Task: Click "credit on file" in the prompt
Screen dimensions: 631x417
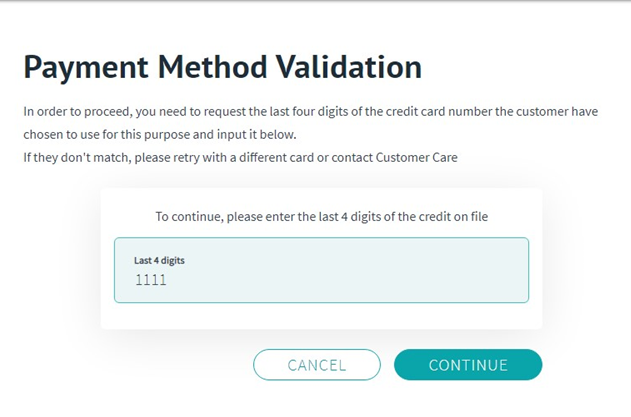Action: coord(453,217)
